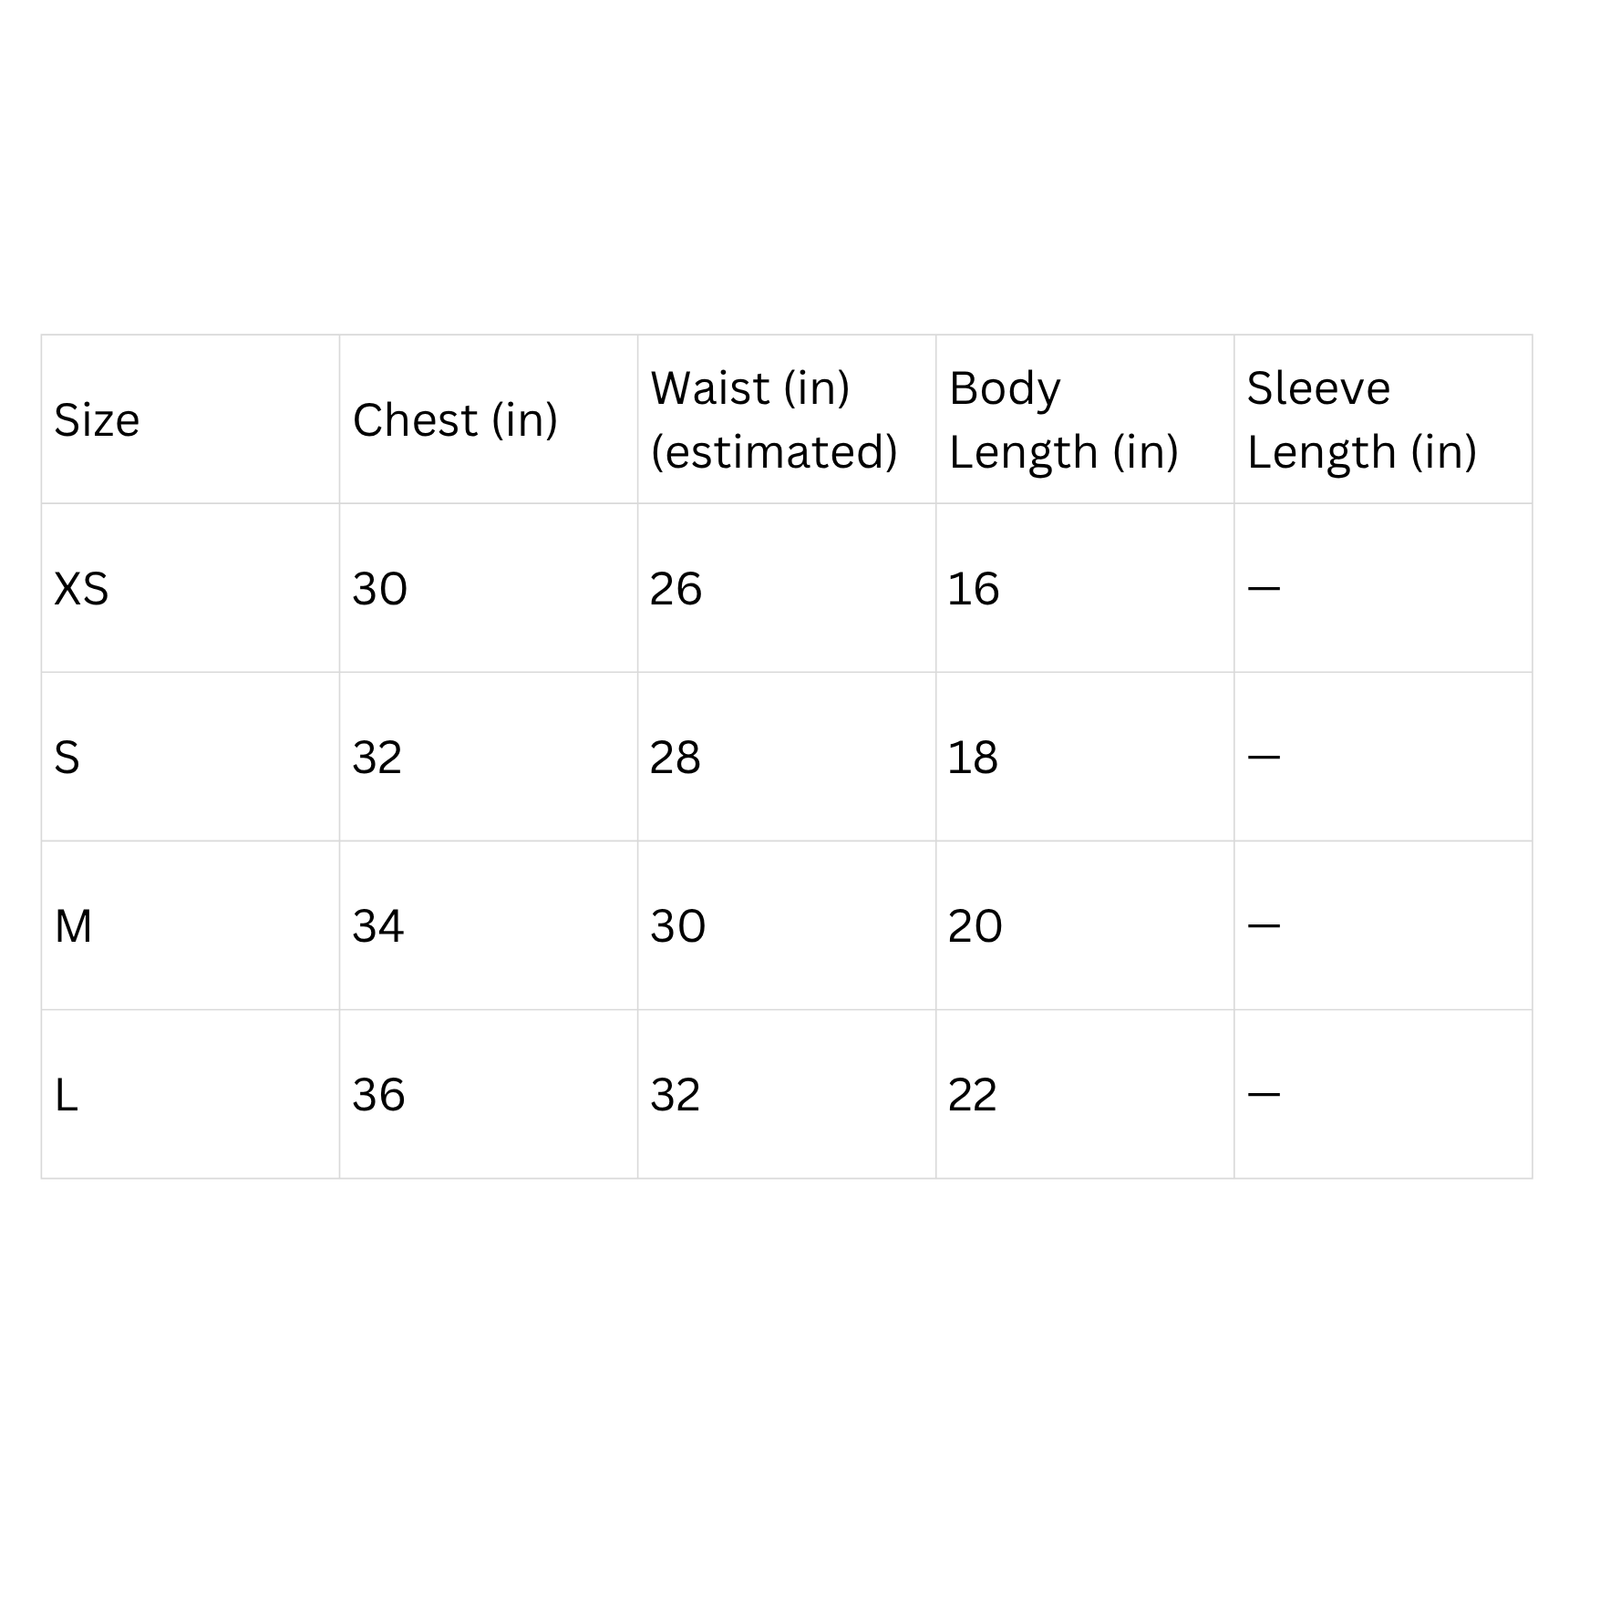Viewport: 1600px width, 1600px height.
Task: Click the S size row label
Action: [67, 758]
